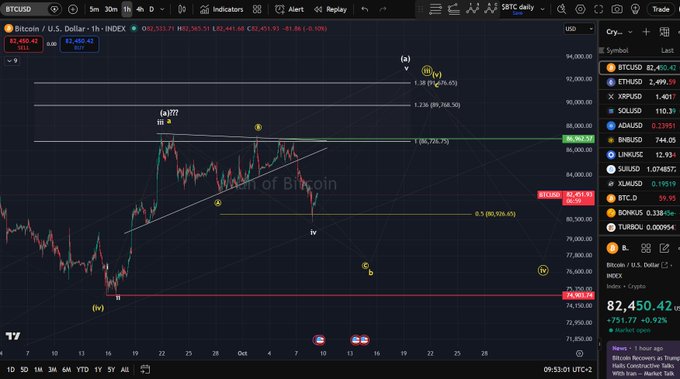Undo the last chart action
Screen dimensions: 680x379
(x=365, y=9)
